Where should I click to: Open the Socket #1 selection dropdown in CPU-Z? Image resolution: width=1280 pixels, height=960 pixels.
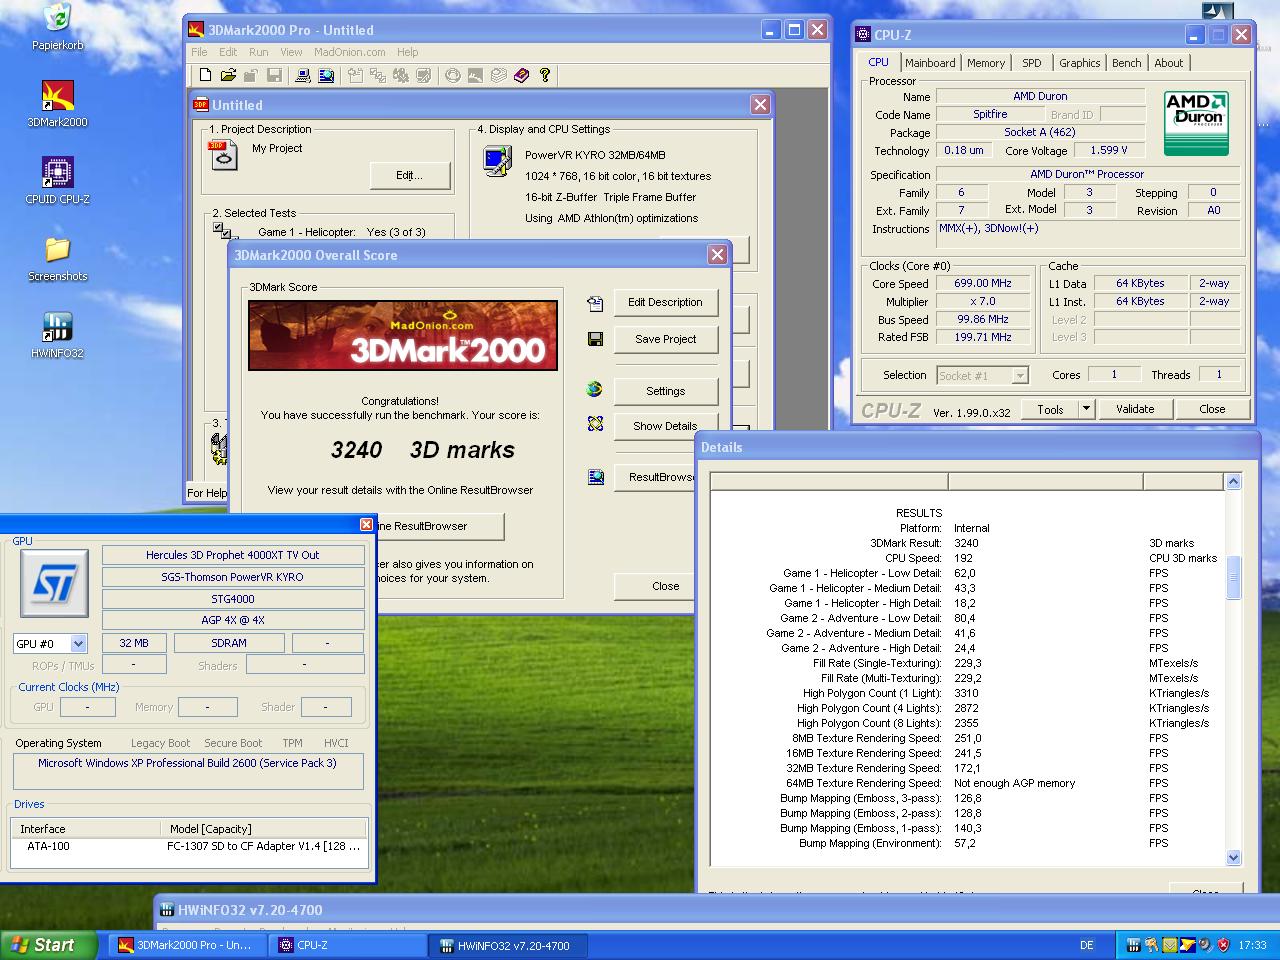[x=1020, y=376]
